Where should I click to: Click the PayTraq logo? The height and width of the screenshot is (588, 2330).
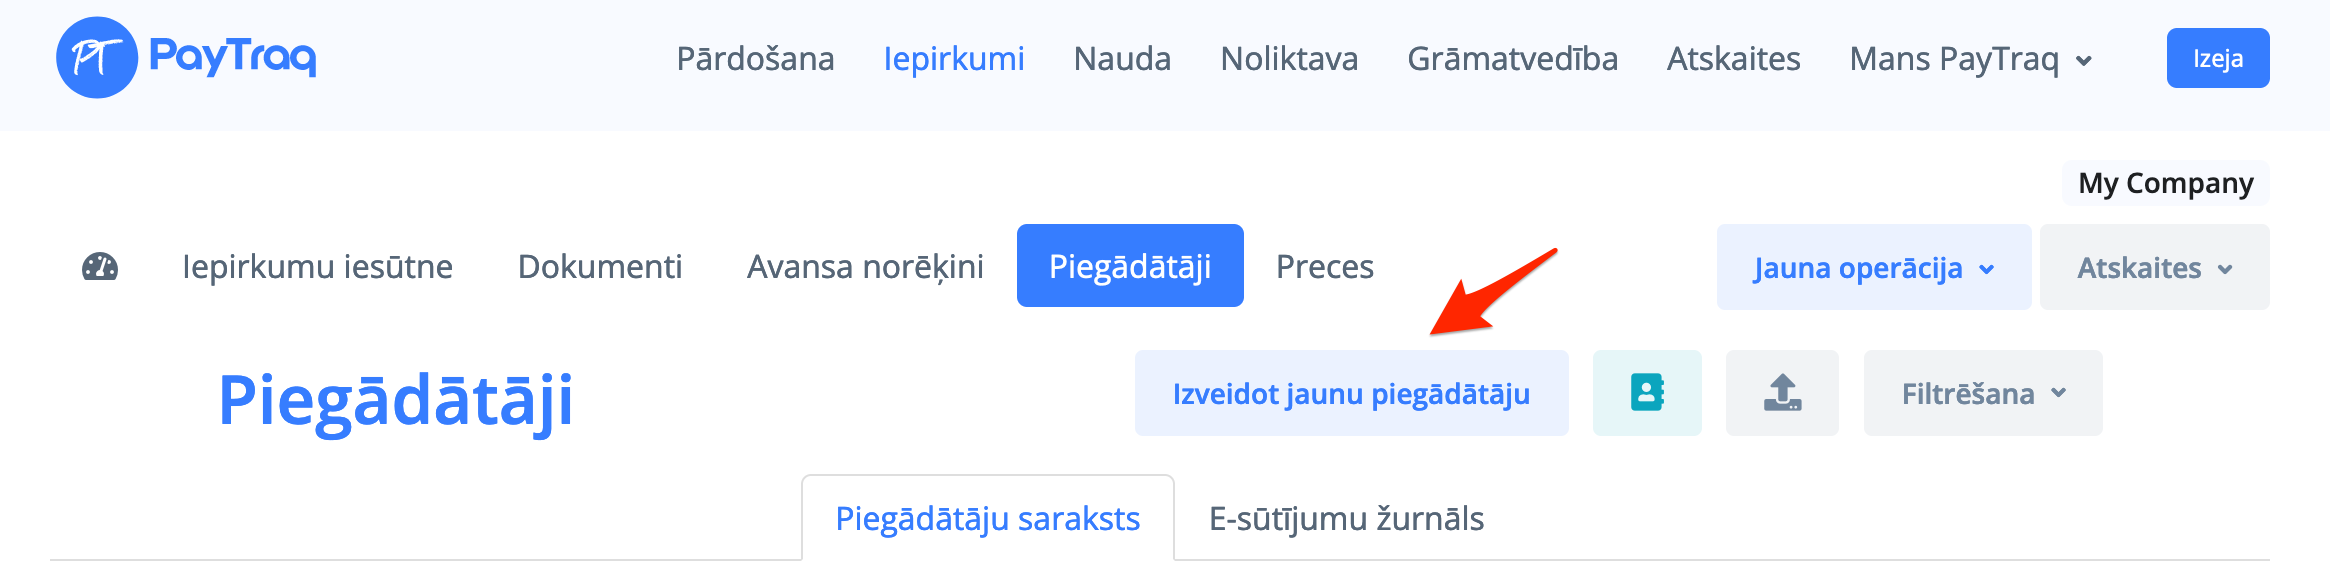[x=184, y=57]
